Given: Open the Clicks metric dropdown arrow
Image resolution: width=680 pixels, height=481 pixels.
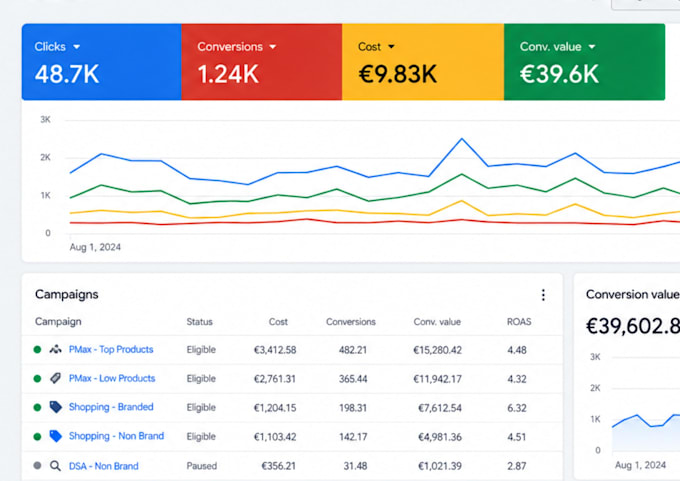Looking at the screenshot, I should [77, 47].
